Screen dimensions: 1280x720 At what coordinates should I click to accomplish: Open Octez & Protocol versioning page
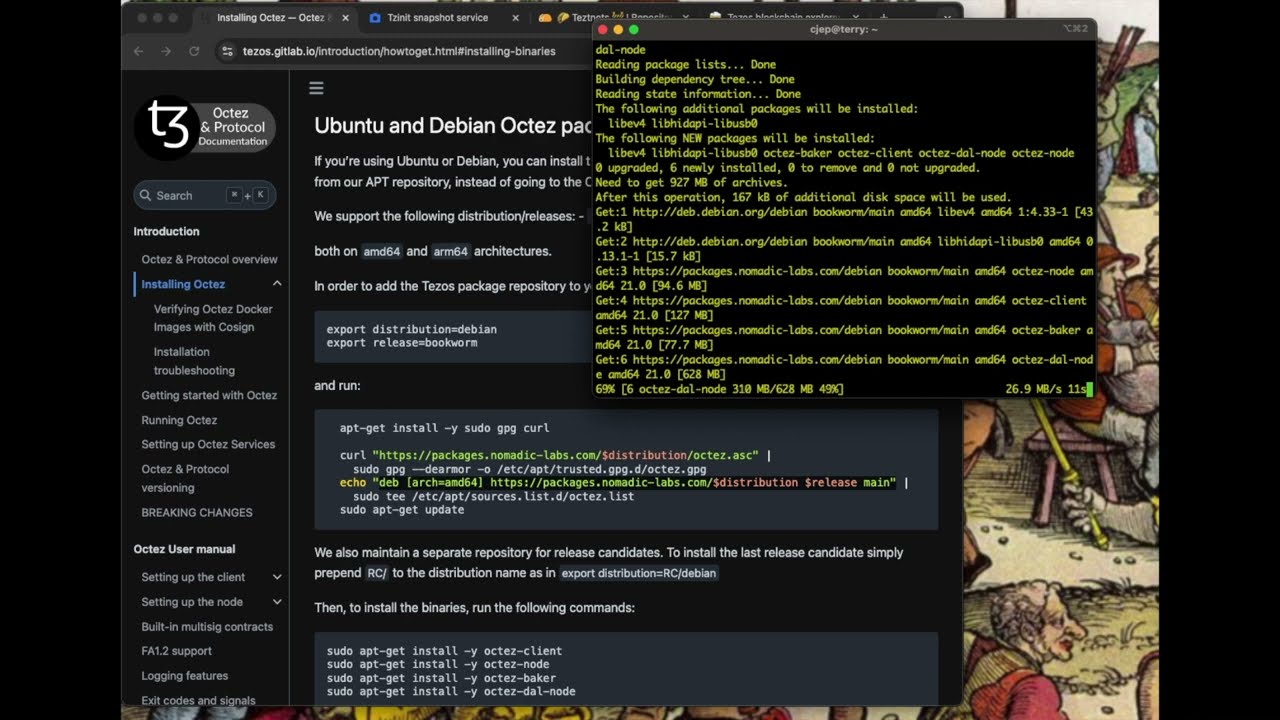tap(185, 478)
